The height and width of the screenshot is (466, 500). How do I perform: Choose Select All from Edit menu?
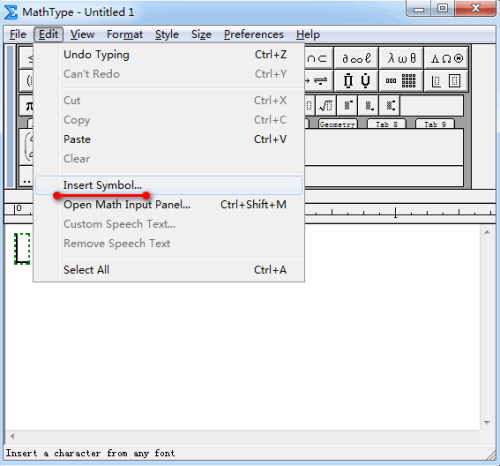(x=169, y=270)
